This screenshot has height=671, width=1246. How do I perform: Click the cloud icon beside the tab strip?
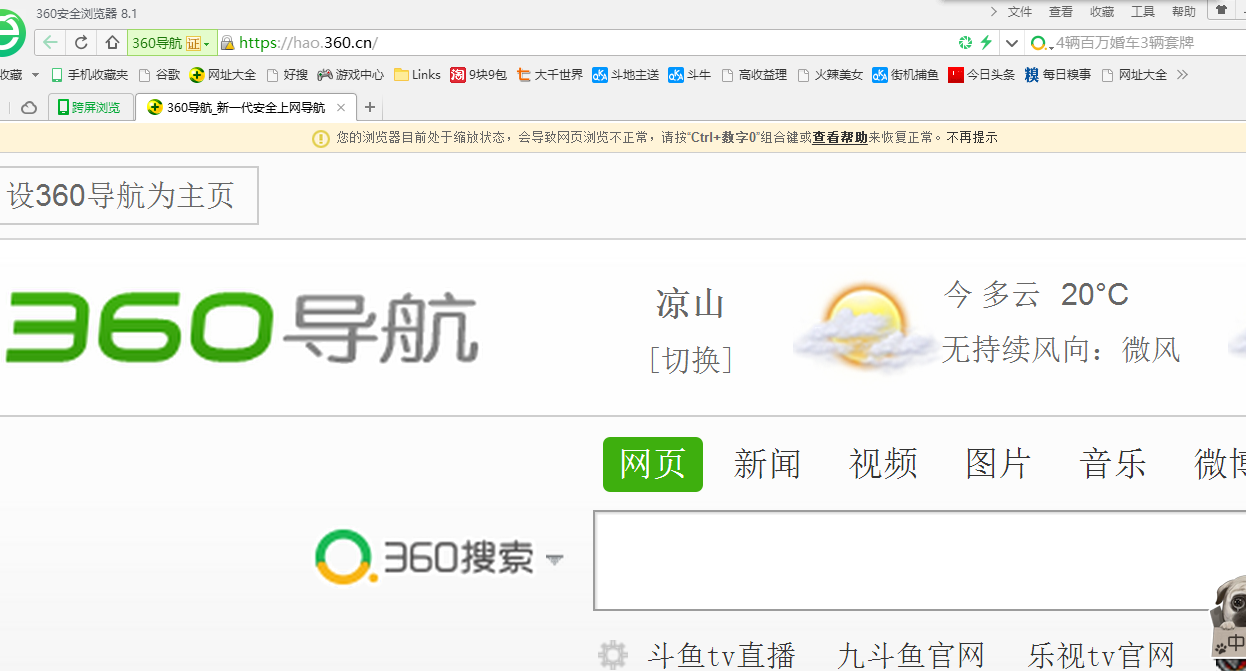pyautogui.click(x=29, y=107)
